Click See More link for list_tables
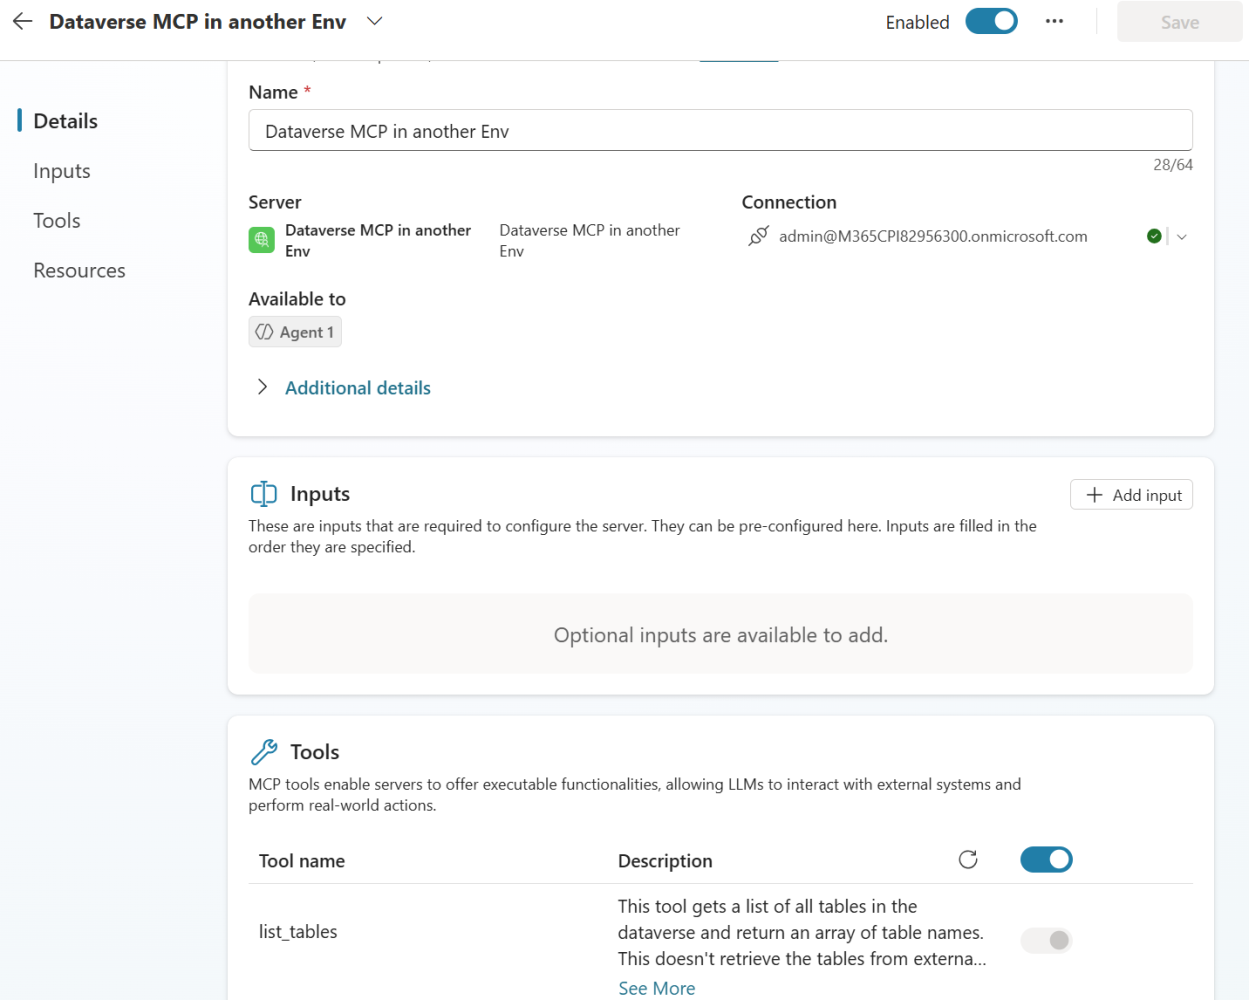1249x1000 pixels. point(656,988)
